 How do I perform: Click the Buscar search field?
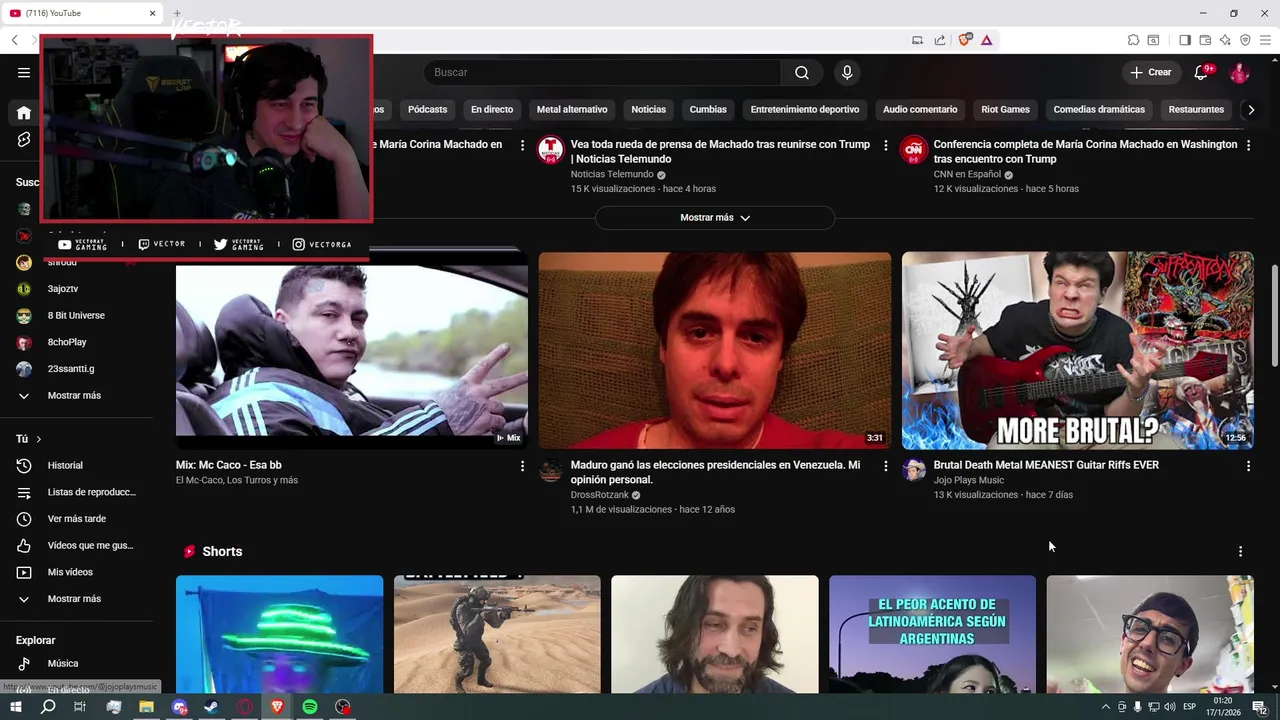(602, 72)
